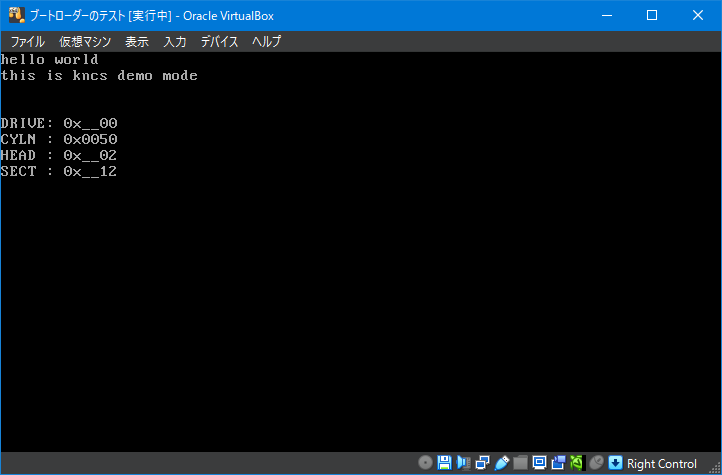Viewport: 722px width, 475px height.
Task: Open the recording status indicator
Action: [x=559, y=463]
